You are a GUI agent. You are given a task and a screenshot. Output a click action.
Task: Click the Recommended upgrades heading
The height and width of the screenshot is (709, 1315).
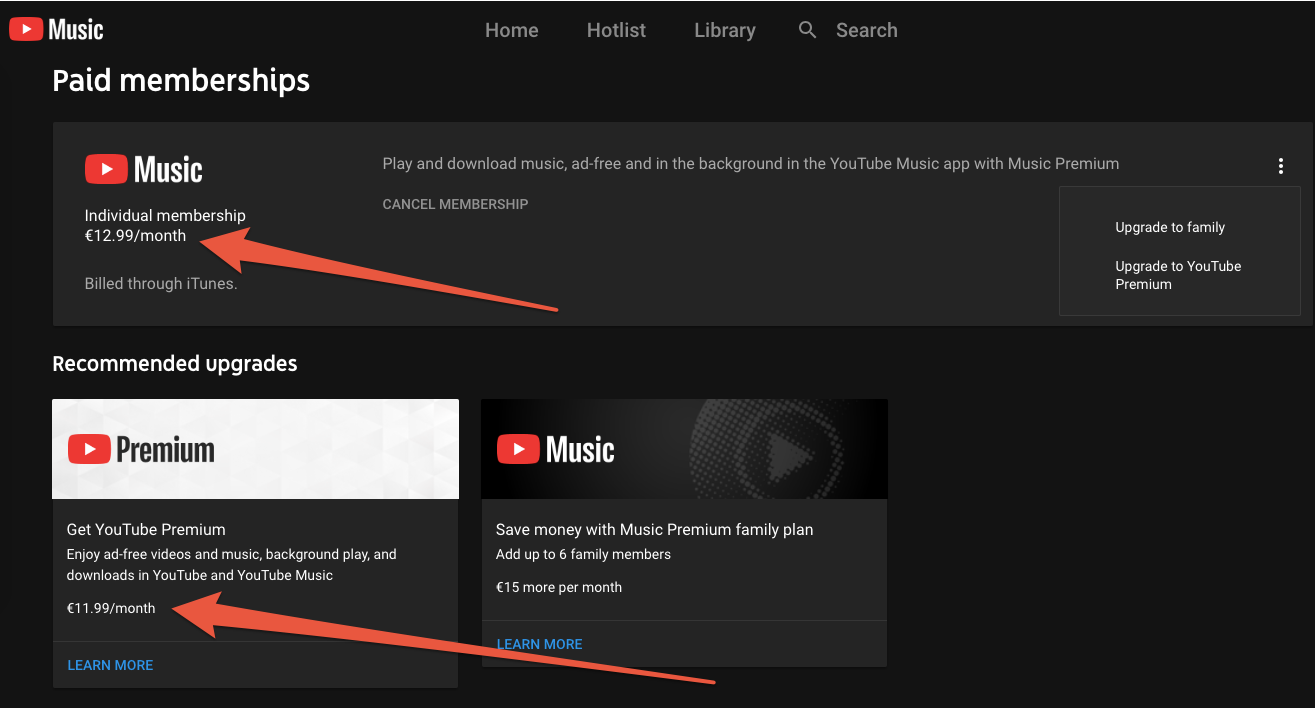point(175,363)
